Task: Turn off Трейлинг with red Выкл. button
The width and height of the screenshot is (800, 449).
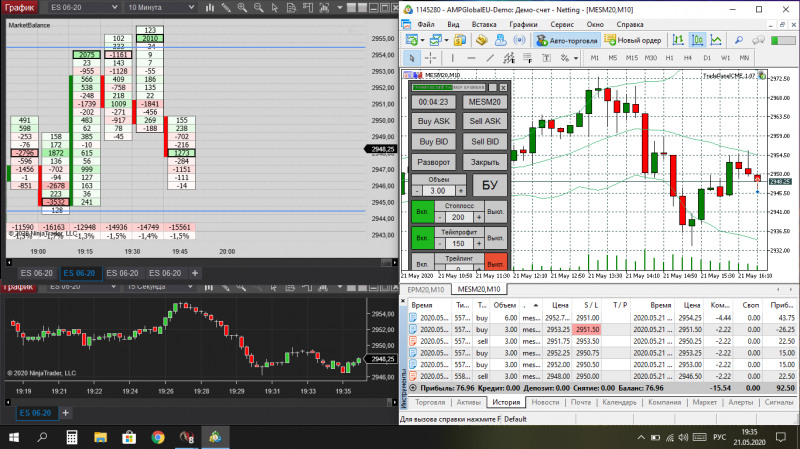Action: pyautogui.click(x=495, y=262)
